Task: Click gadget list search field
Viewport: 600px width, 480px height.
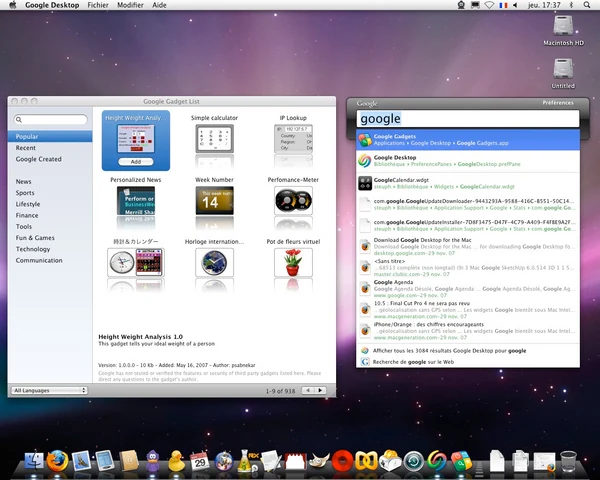Action: coord(51,119)
